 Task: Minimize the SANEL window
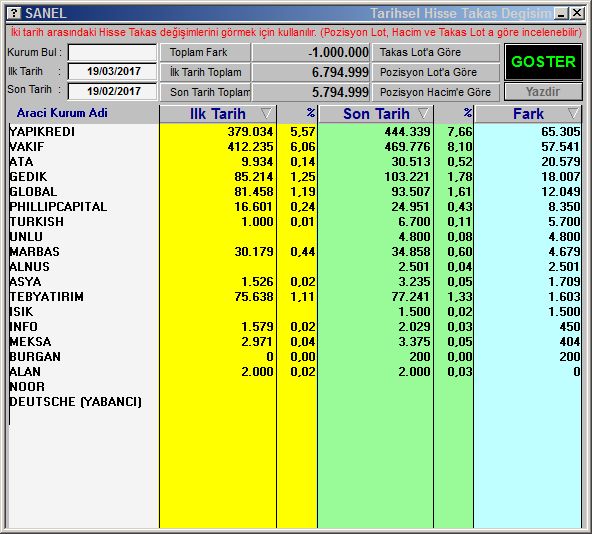tap(561, 14)
